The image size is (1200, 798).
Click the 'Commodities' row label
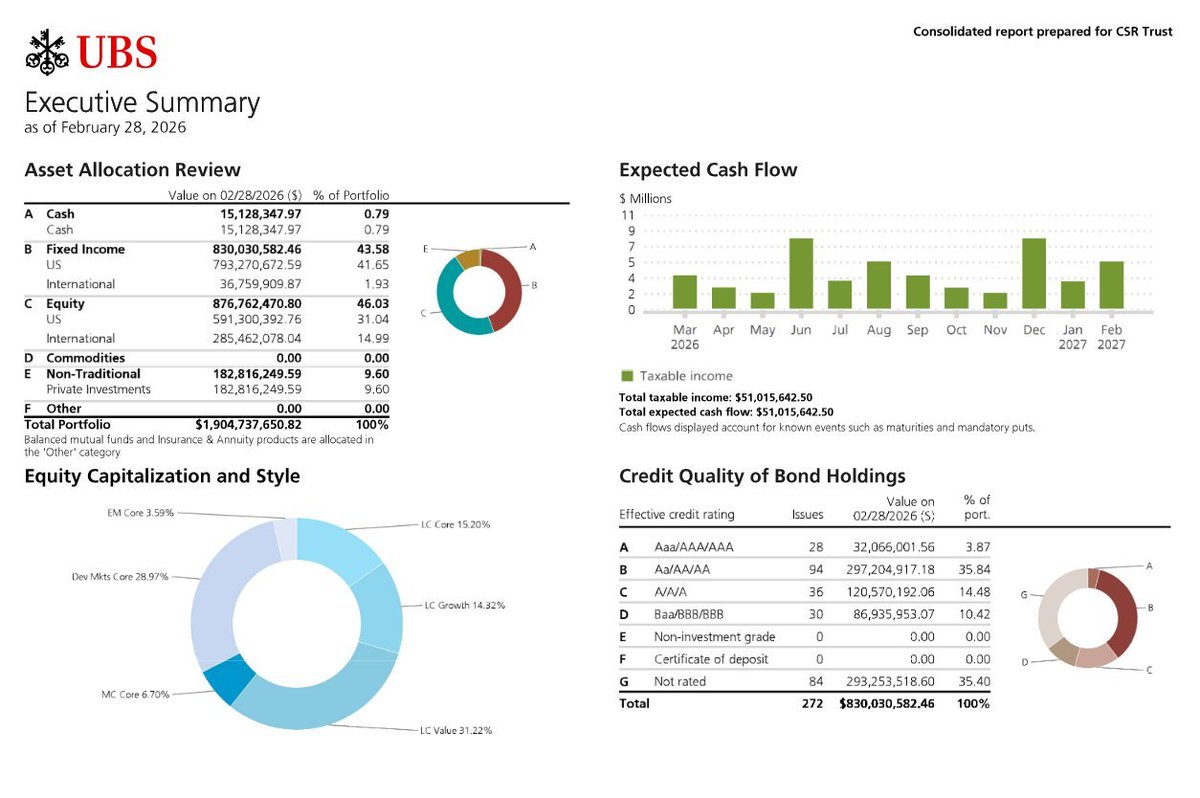[x=85, y=358]
